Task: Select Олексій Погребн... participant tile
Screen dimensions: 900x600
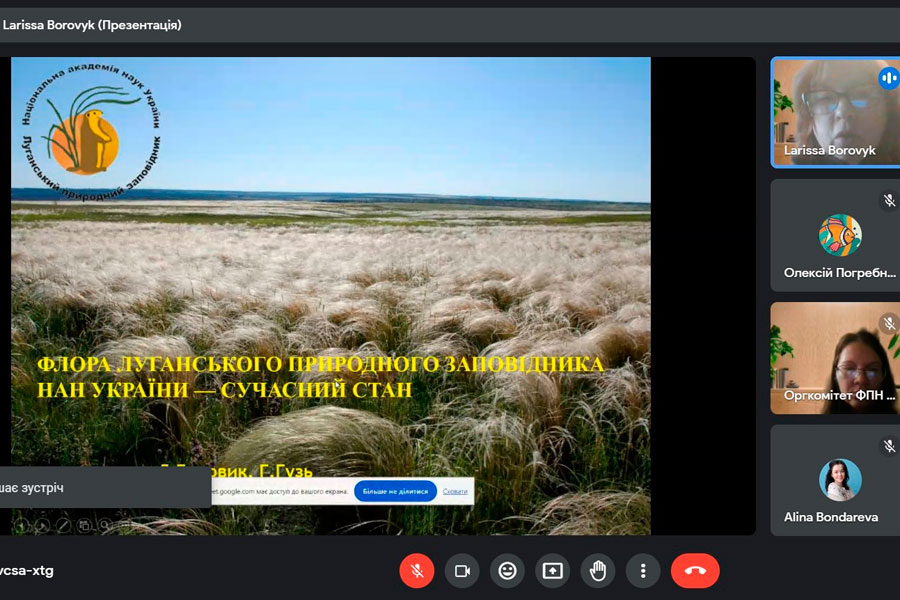Action: (x=835, y=235)
